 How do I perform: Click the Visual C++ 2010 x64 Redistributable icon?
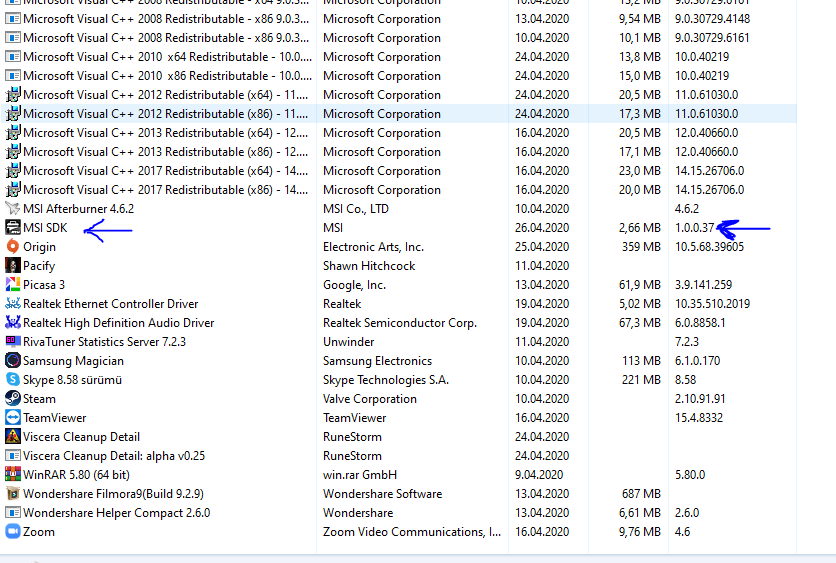[x=13, y=57]
